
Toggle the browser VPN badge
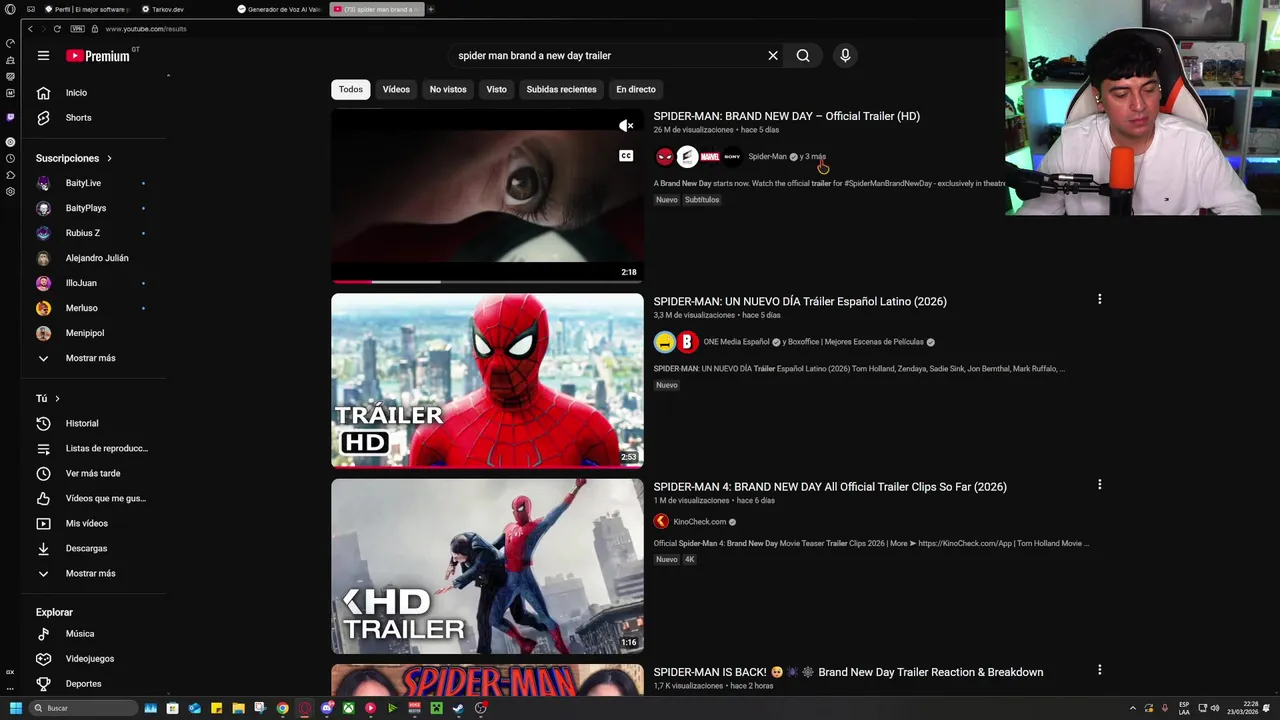click(78, 29)
